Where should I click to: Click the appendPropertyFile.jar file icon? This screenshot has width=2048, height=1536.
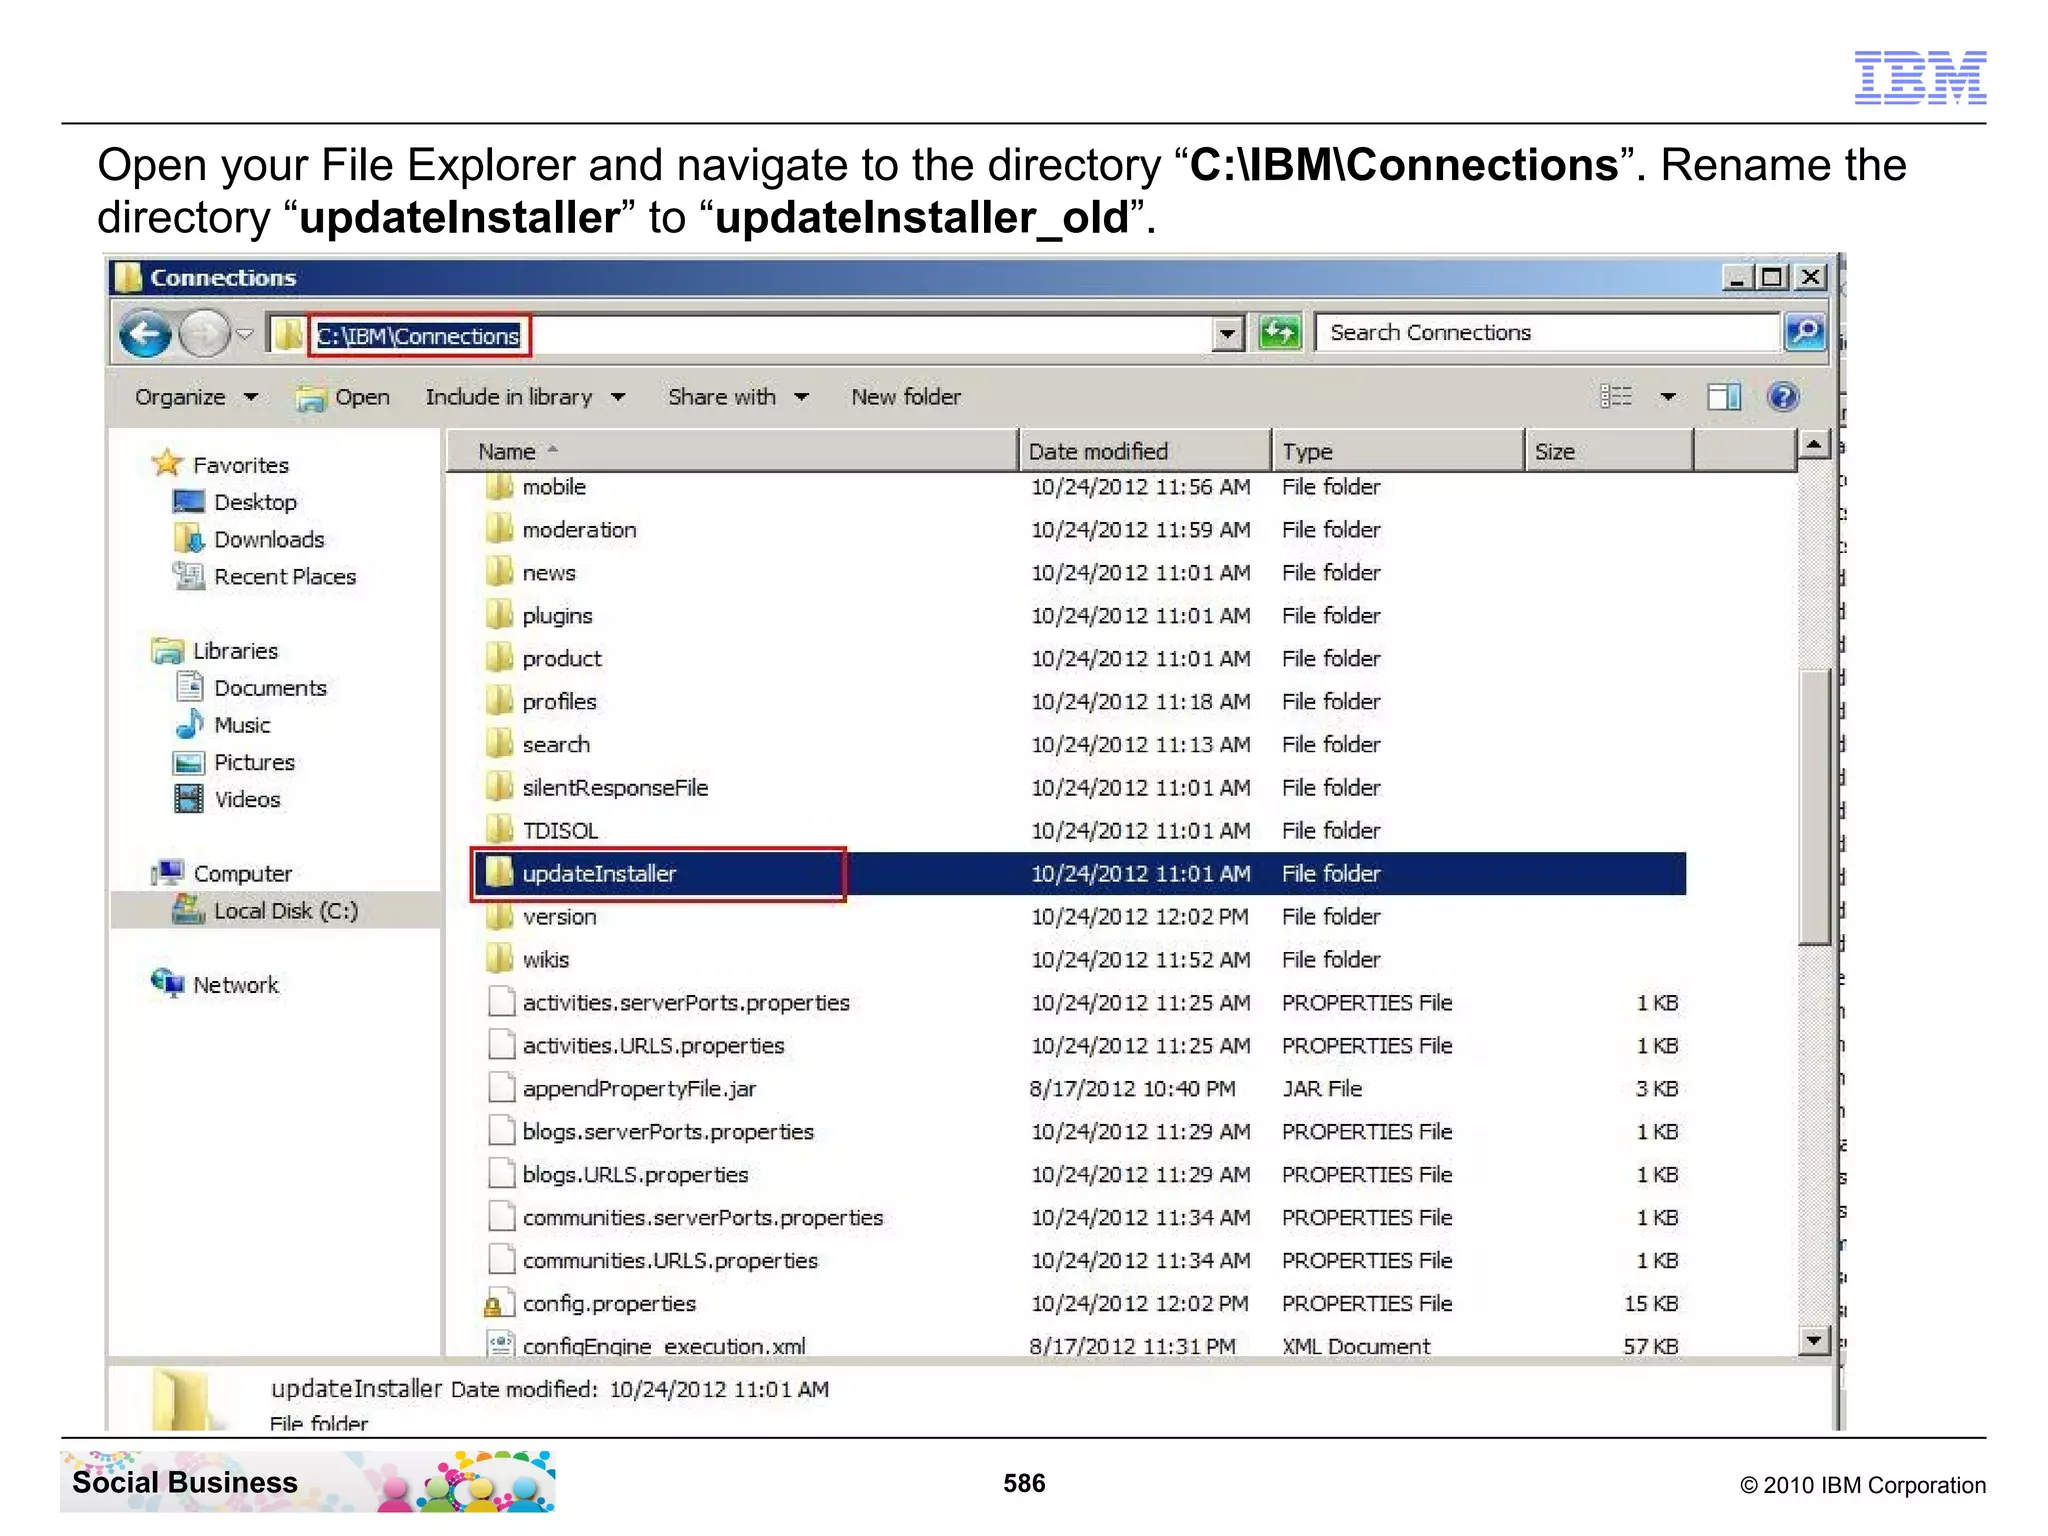500,1088
